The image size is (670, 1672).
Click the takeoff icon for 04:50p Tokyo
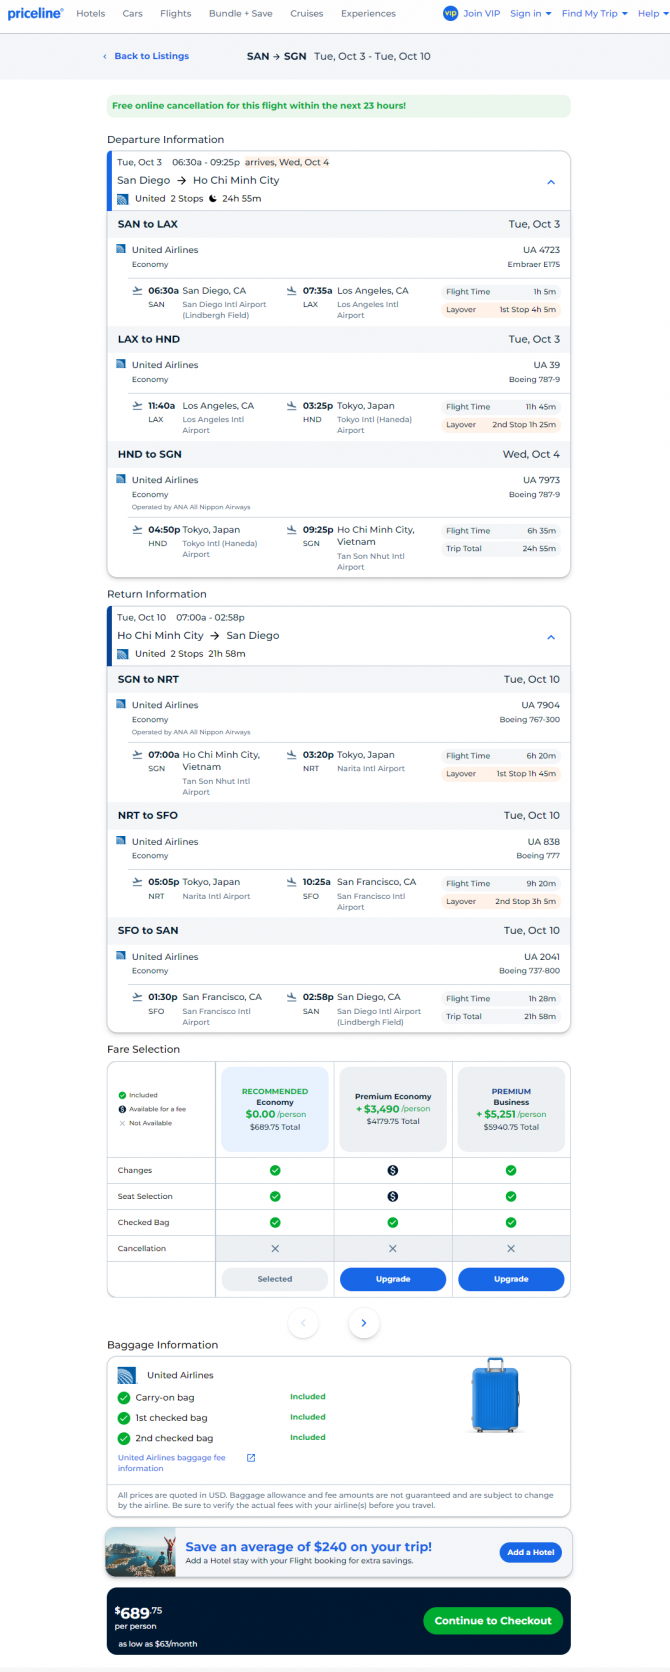tap(137, 530)
